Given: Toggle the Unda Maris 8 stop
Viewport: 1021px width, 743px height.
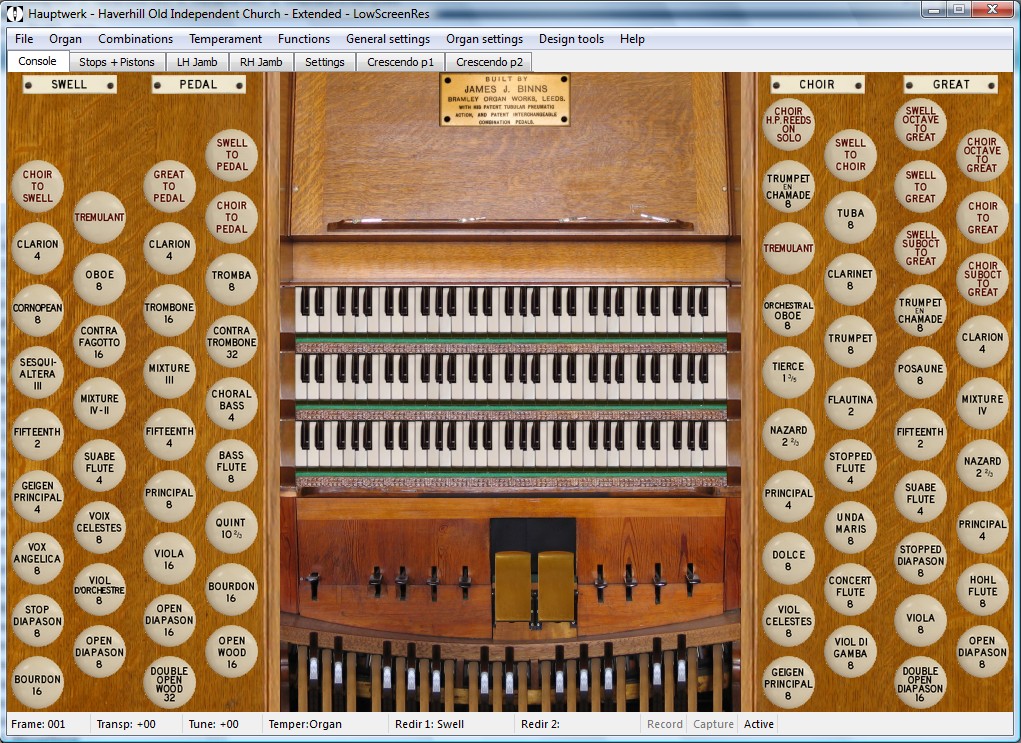Looking at the screenshot, I should pyautogui.click(x=850, y=527).
